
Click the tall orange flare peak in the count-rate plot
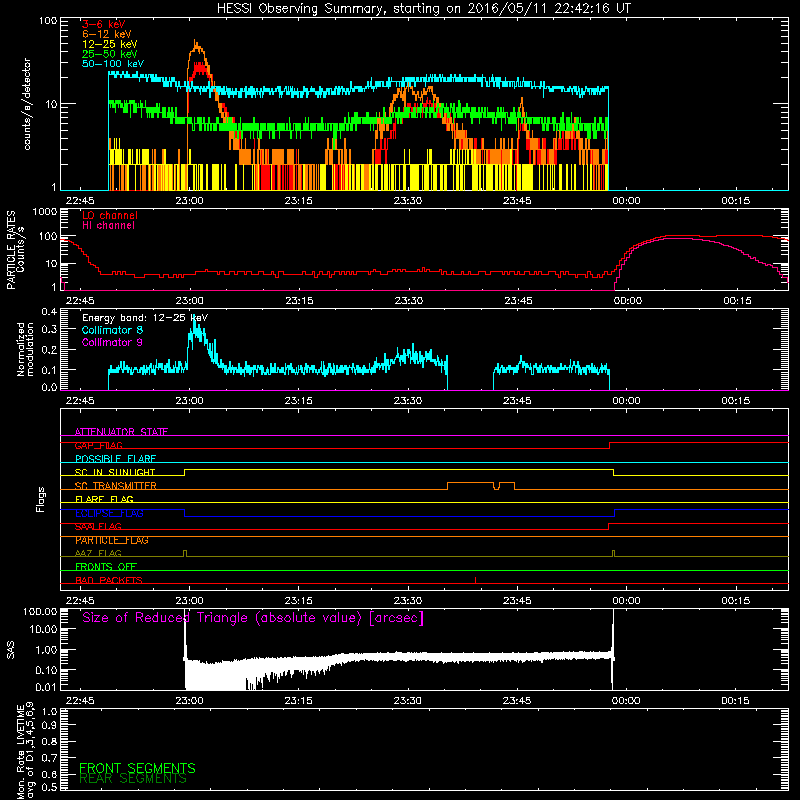point(196,48)
